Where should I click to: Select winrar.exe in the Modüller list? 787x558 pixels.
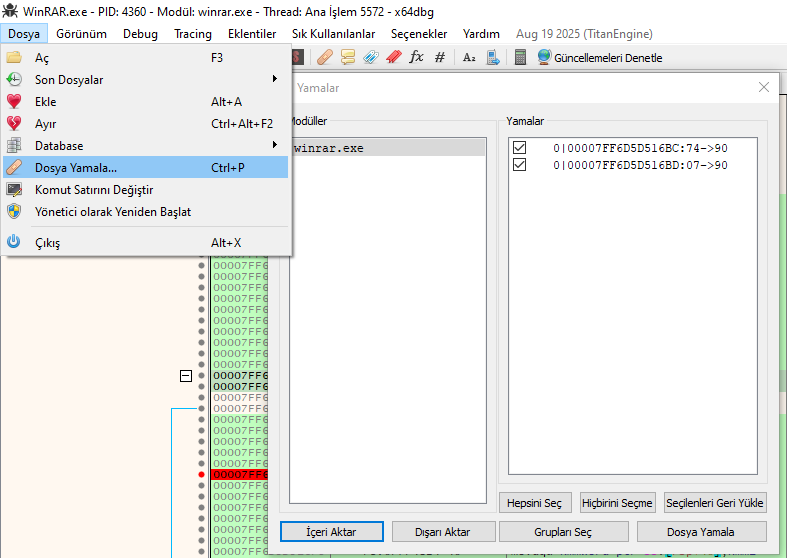coord(388,148)
